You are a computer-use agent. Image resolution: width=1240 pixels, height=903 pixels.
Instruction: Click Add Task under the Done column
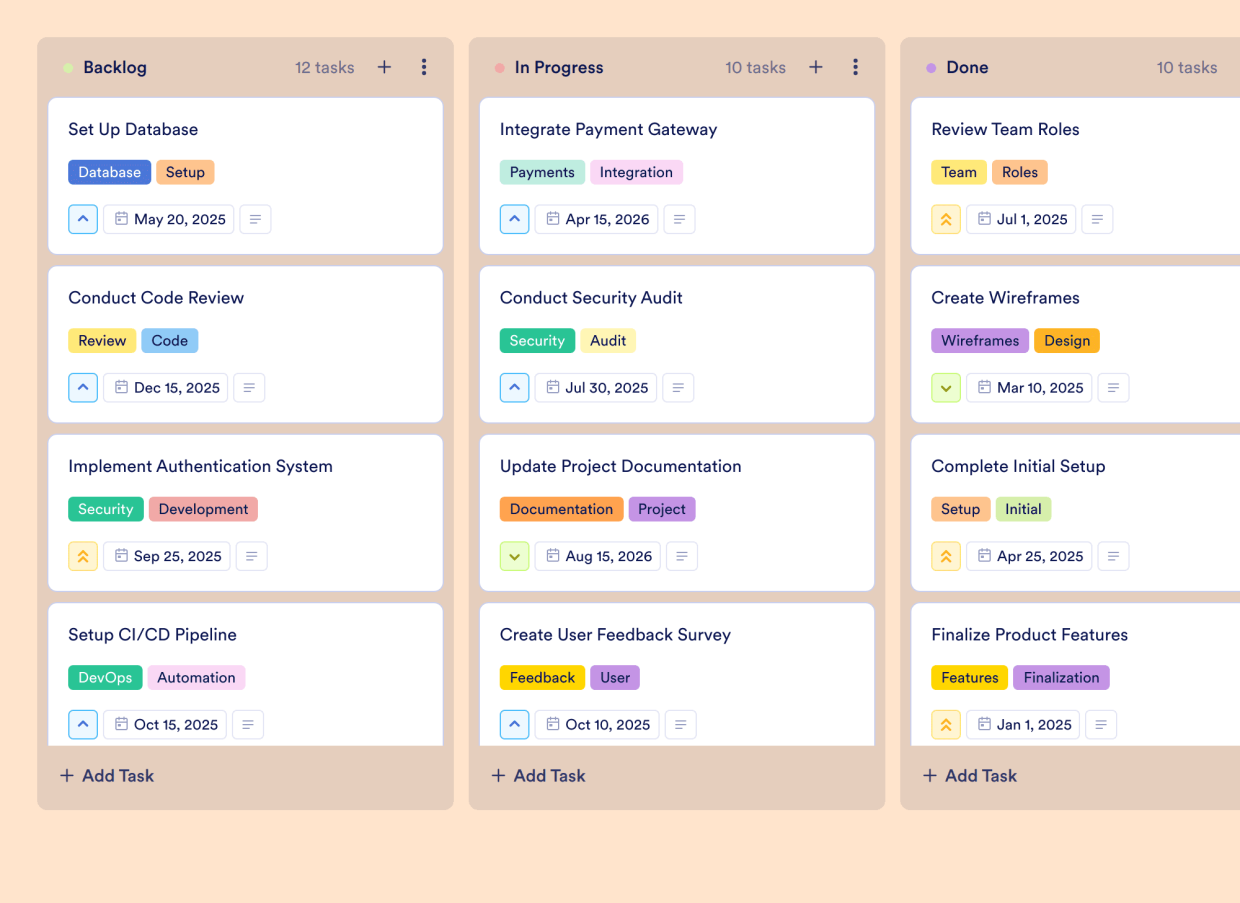point(969,775)
